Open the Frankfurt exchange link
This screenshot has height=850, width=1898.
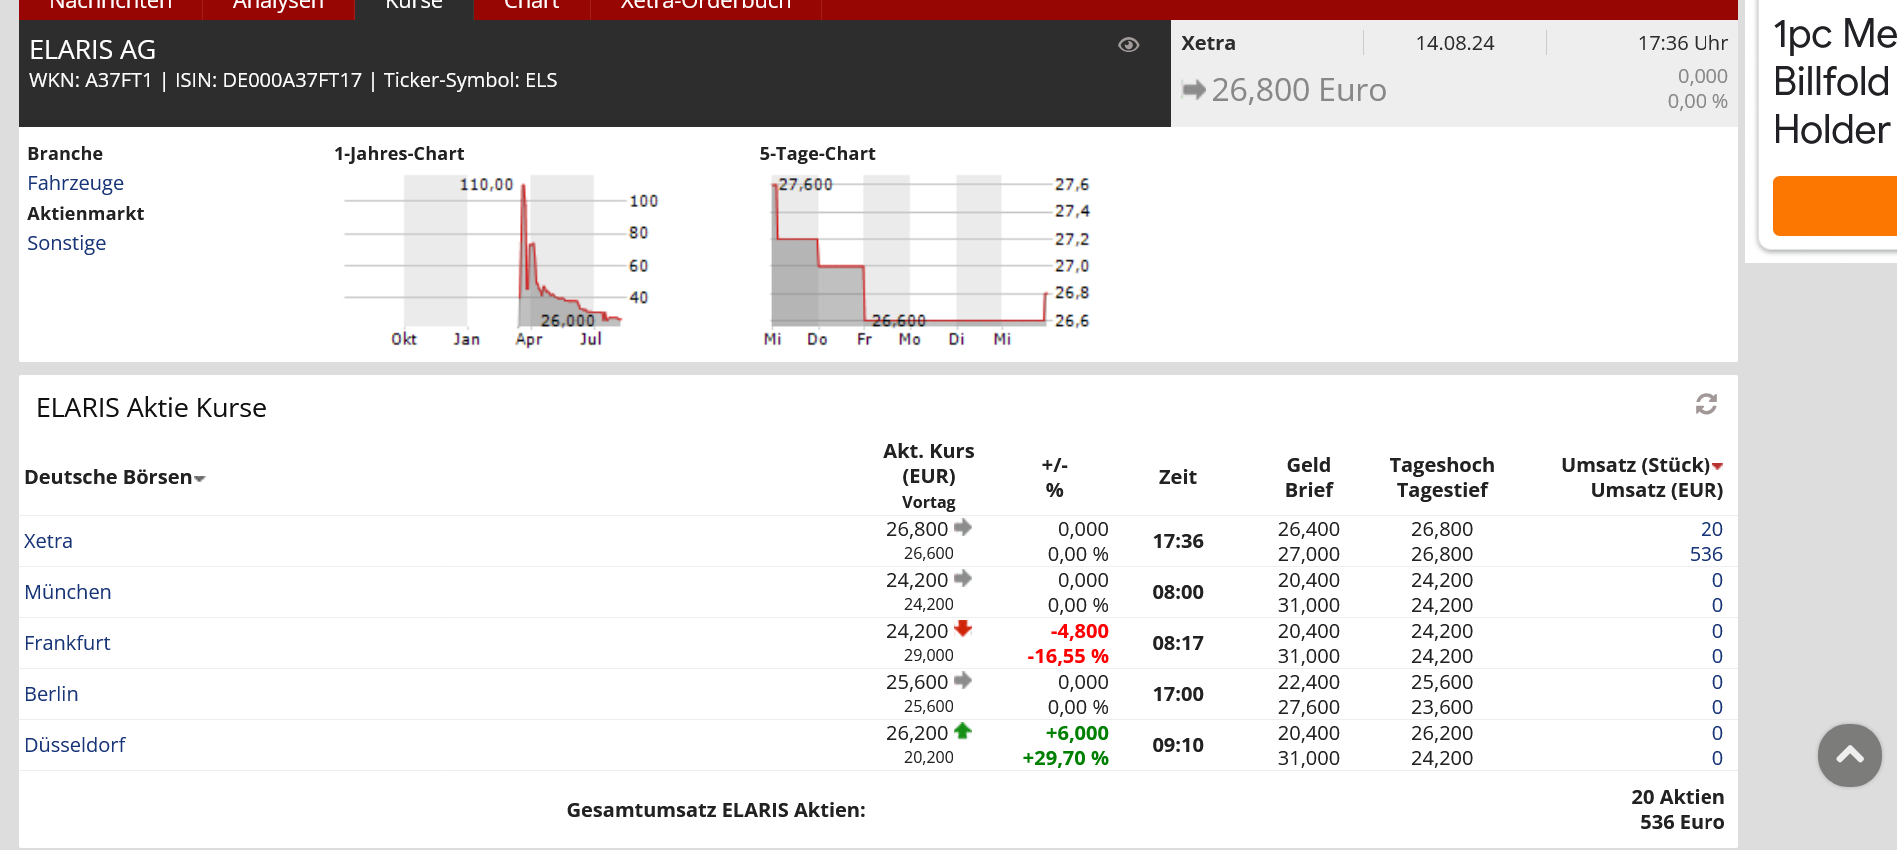67,643
